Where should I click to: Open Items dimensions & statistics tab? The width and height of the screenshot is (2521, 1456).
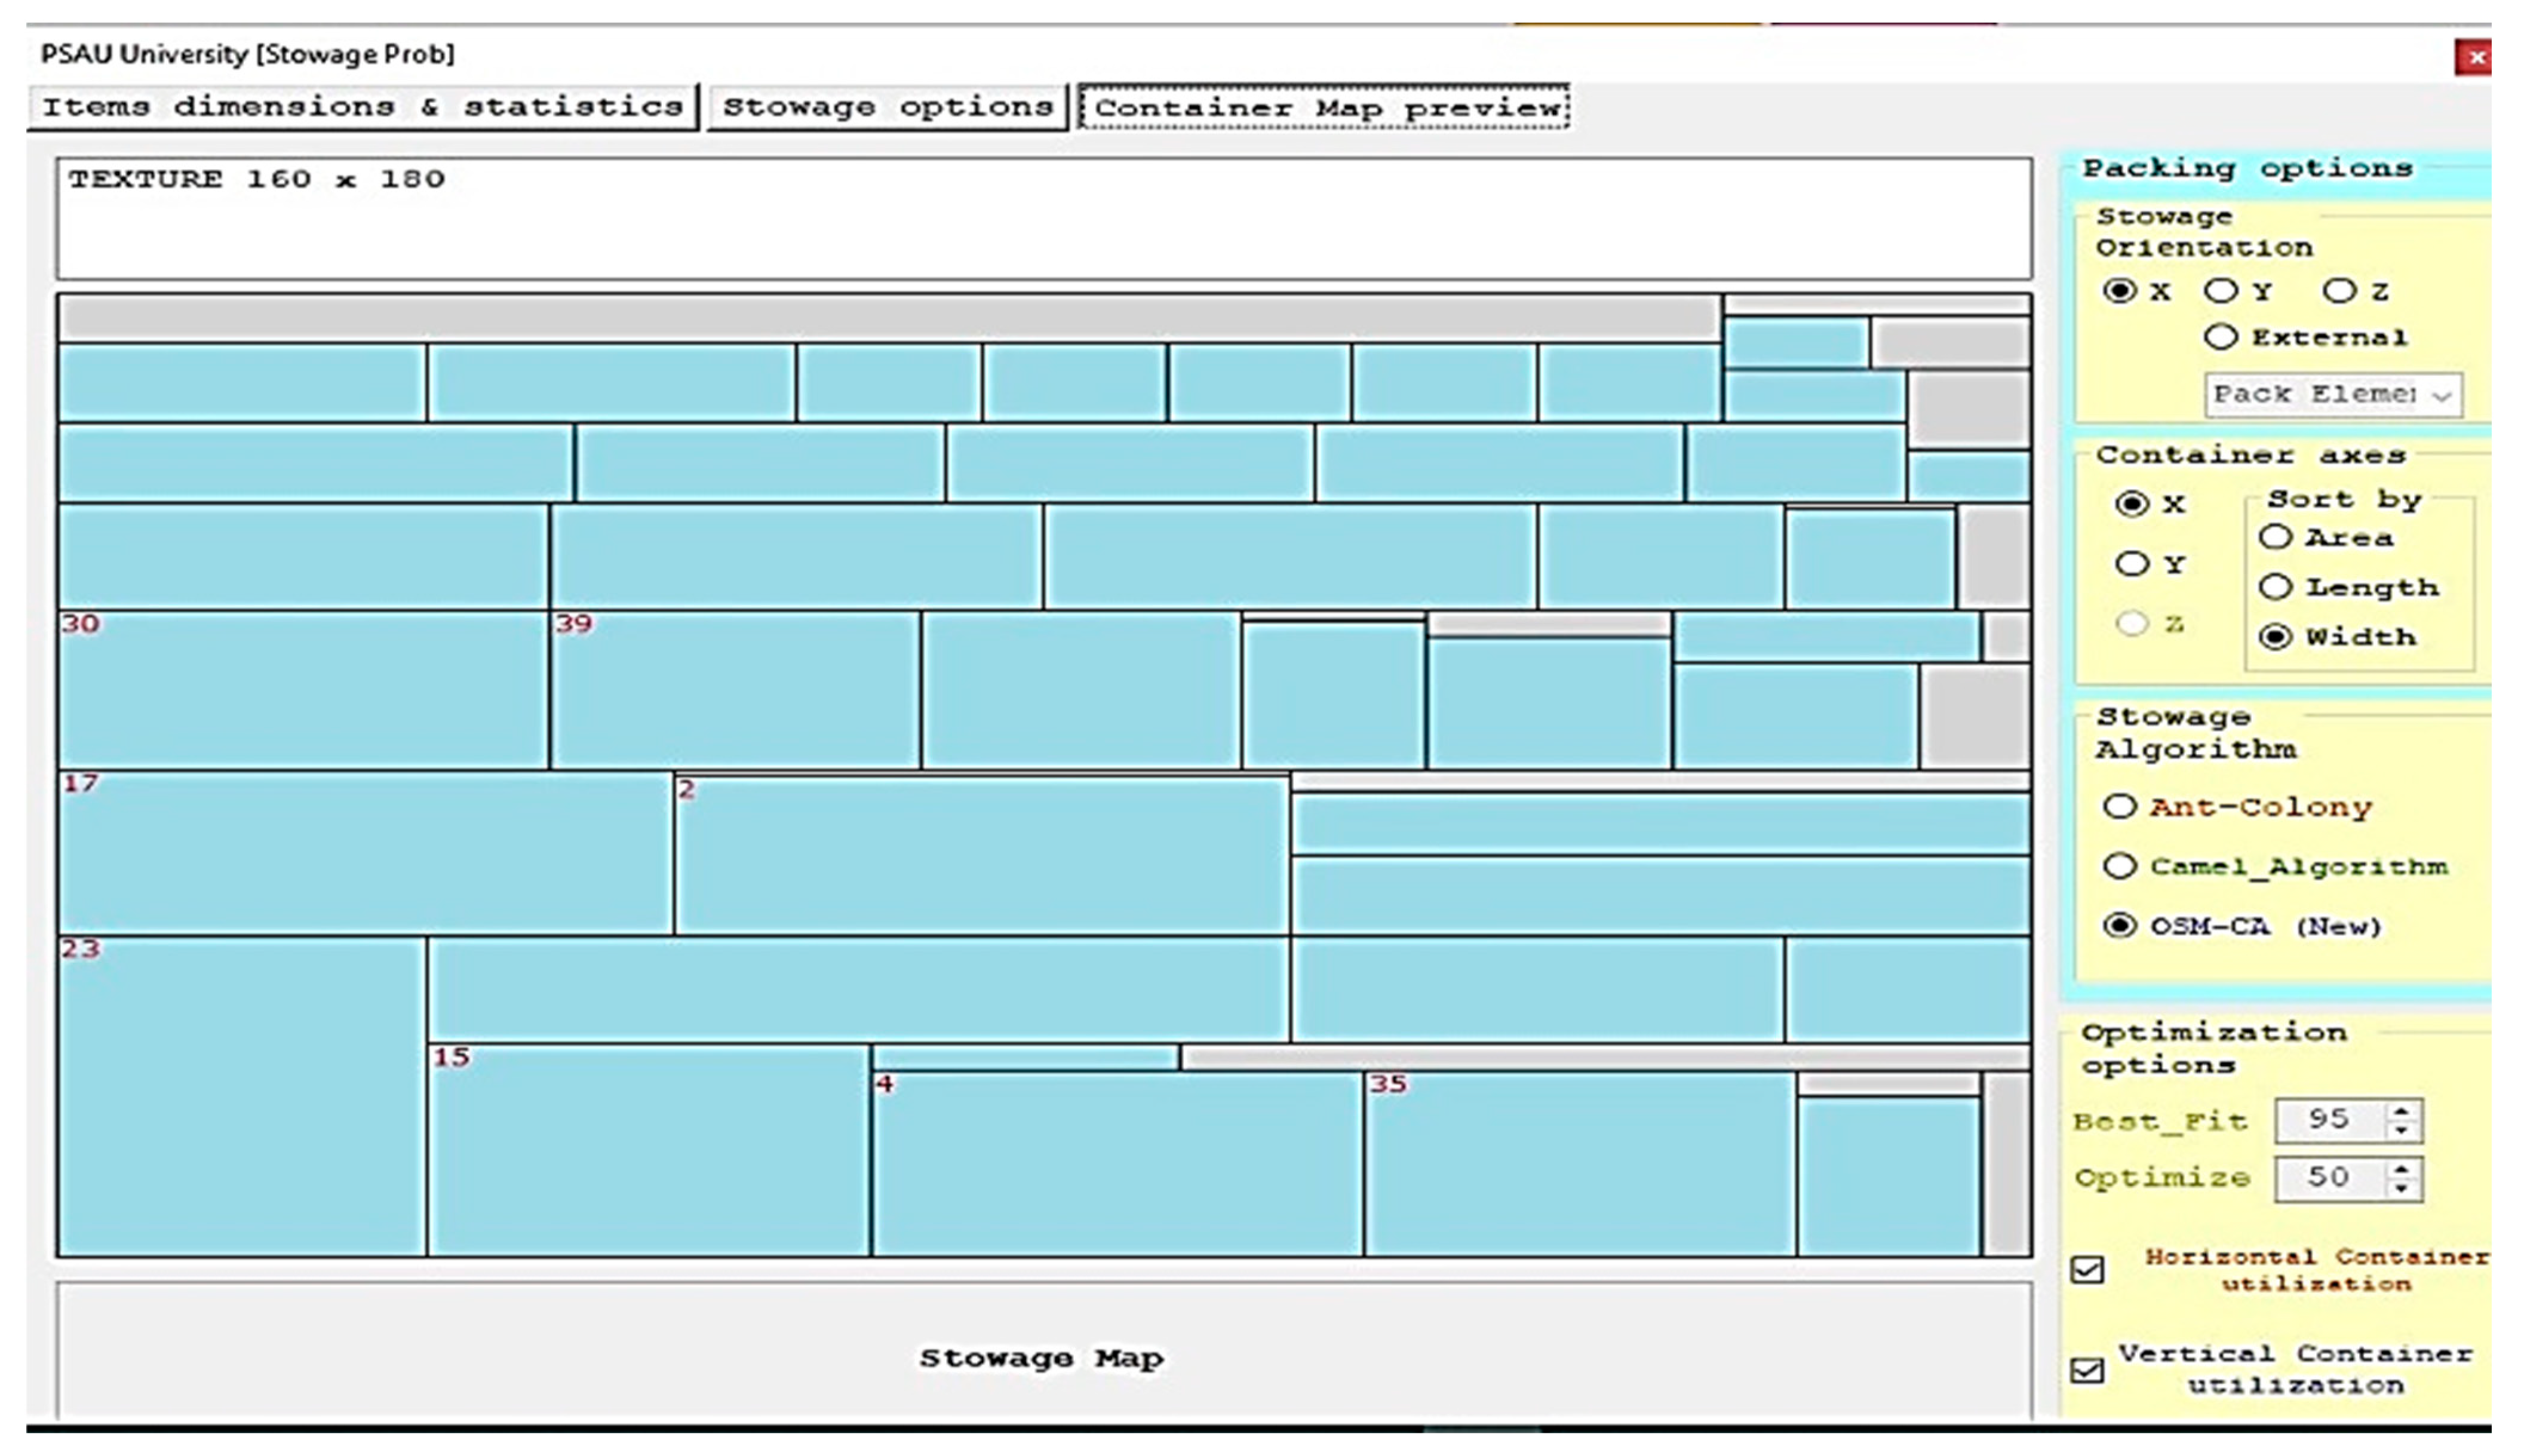click(362, 107)
